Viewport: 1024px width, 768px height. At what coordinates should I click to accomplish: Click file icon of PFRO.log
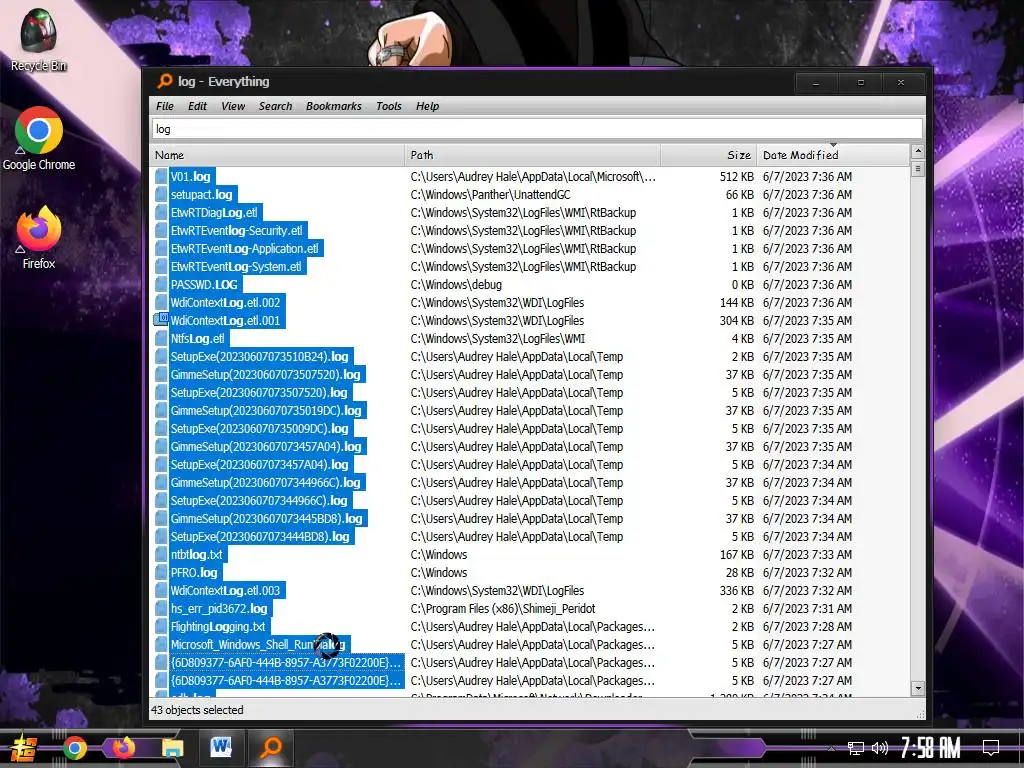click(161, 573)
